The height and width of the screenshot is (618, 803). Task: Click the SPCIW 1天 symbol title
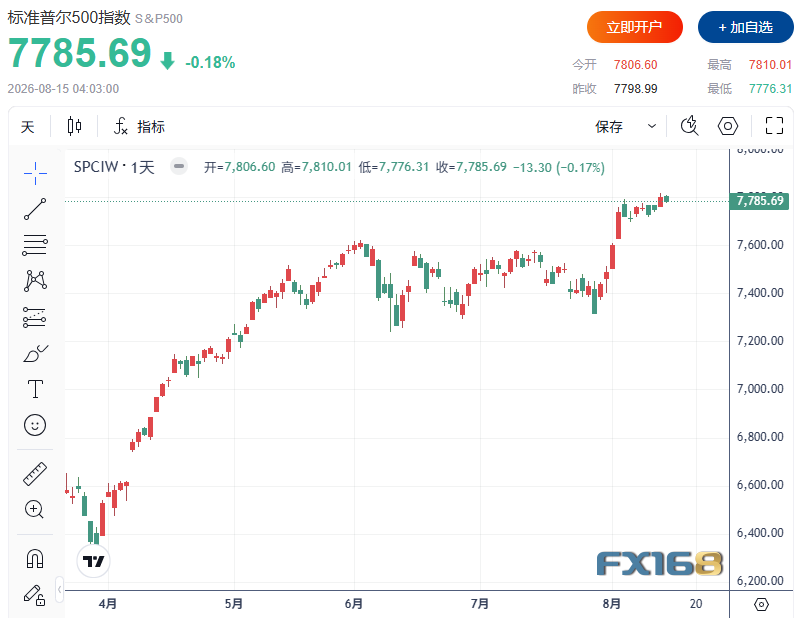pyautogui.click(x=114, y=167)
